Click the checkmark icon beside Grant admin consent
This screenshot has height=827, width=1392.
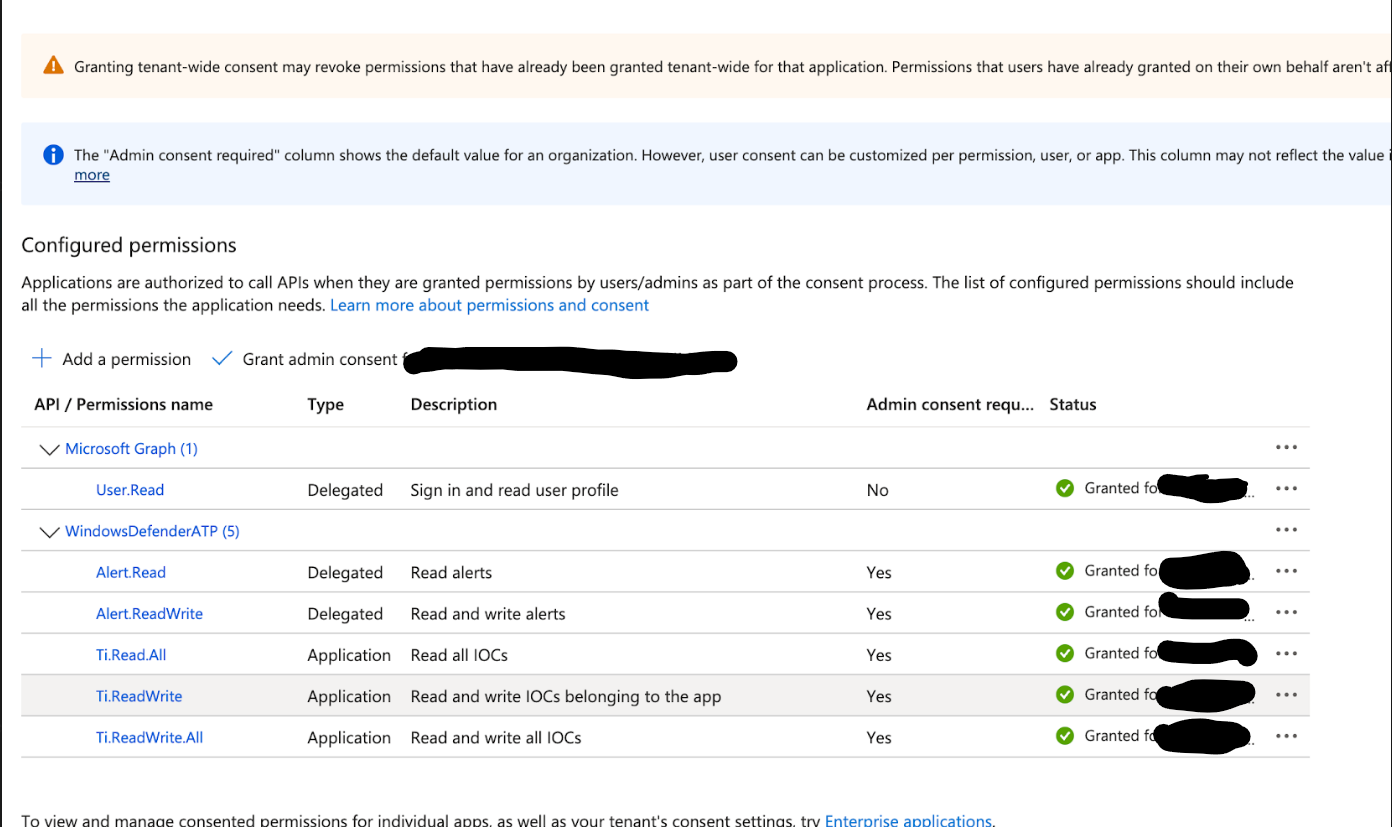pyautogui.click(x=222, y=358)
